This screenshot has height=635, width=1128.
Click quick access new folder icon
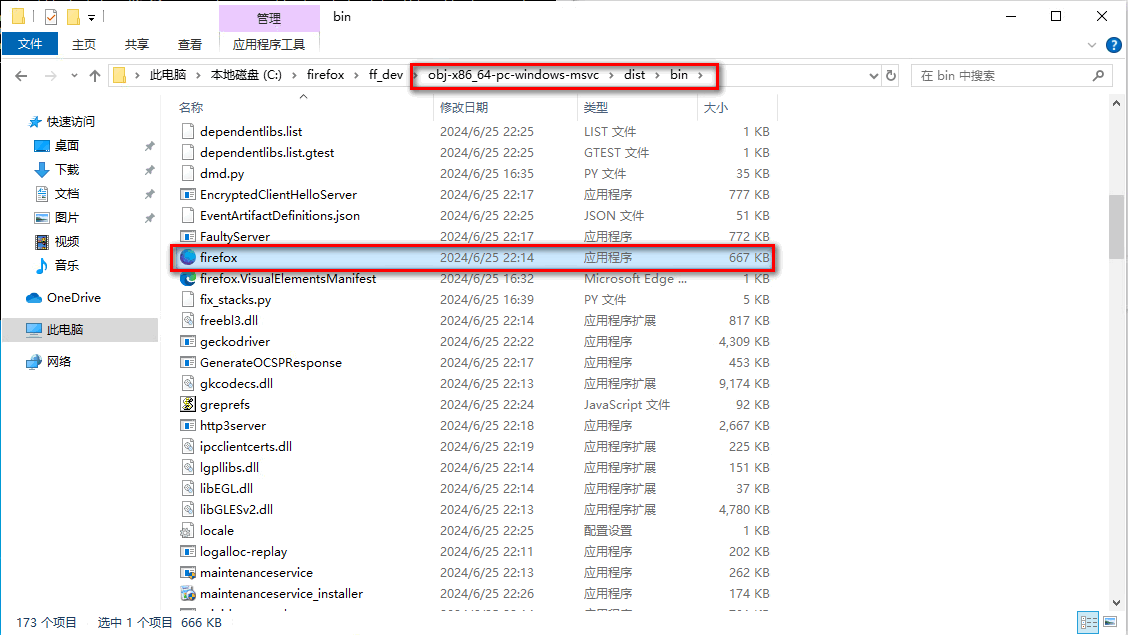(x=73, y=17)
